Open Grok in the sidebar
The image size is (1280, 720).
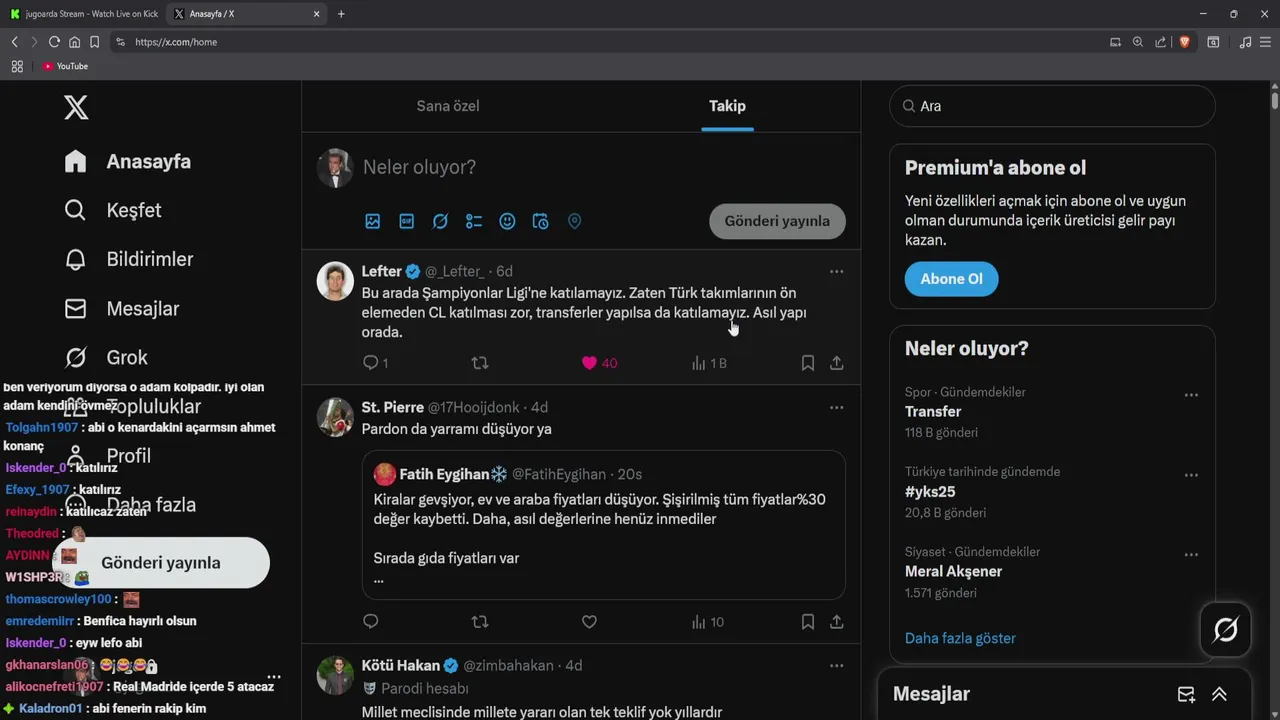pyautogui.click(x=105, y=357)
